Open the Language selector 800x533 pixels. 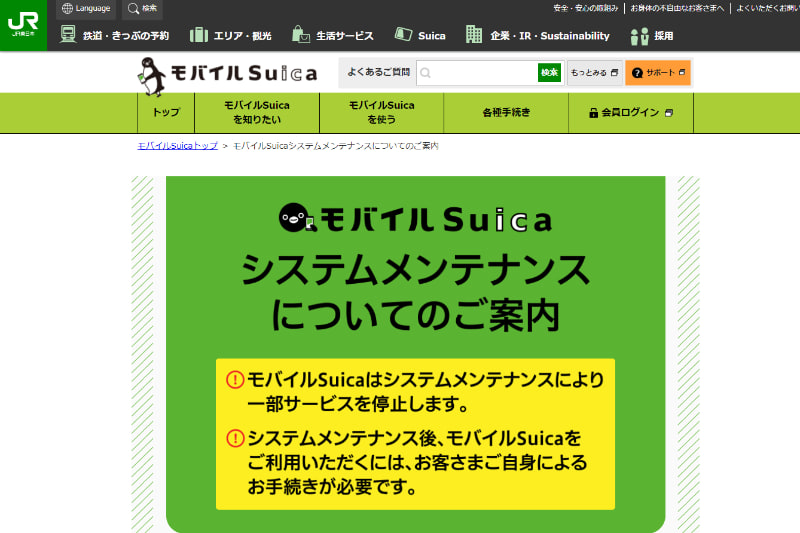[x=86, y=9]
